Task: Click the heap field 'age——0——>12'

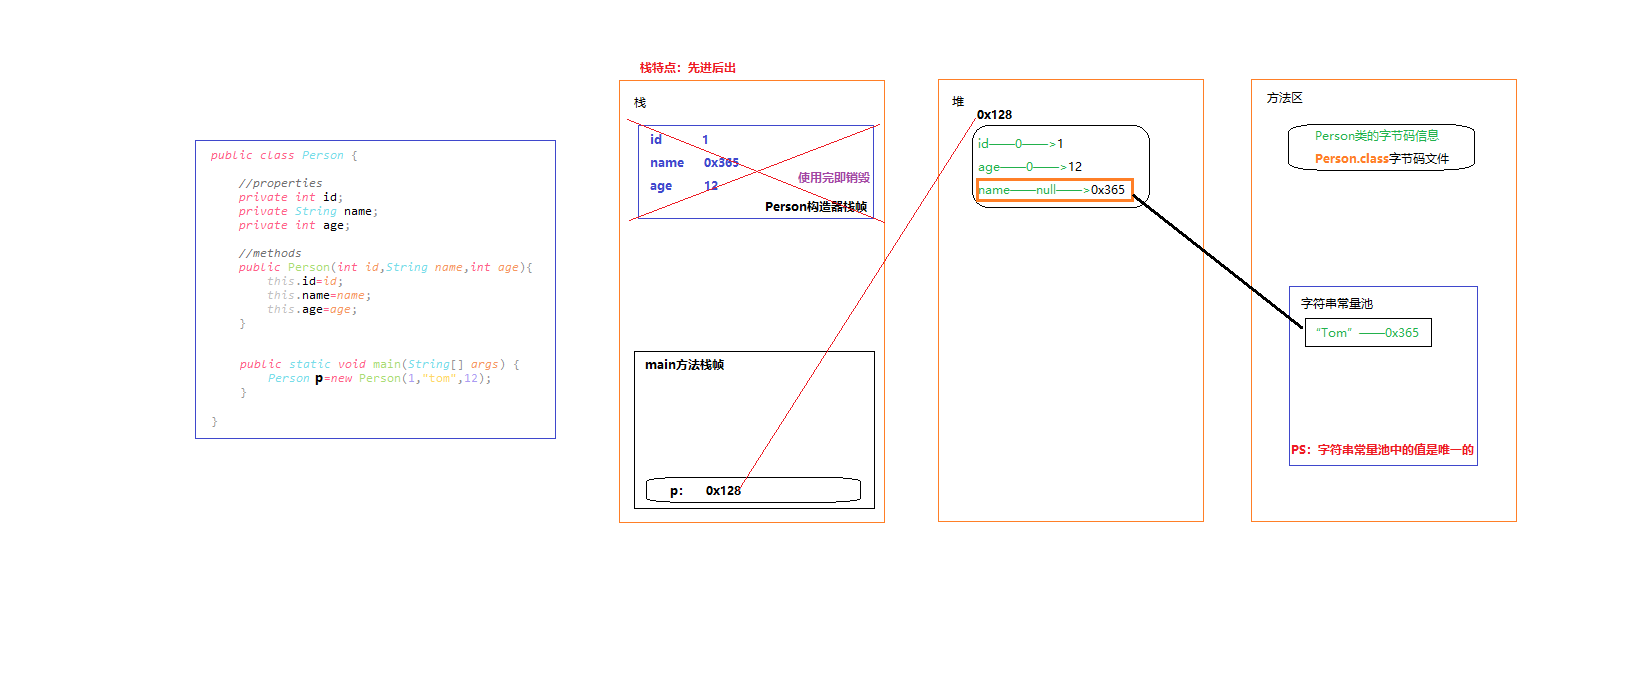Action: click(x=1030, y=167)
